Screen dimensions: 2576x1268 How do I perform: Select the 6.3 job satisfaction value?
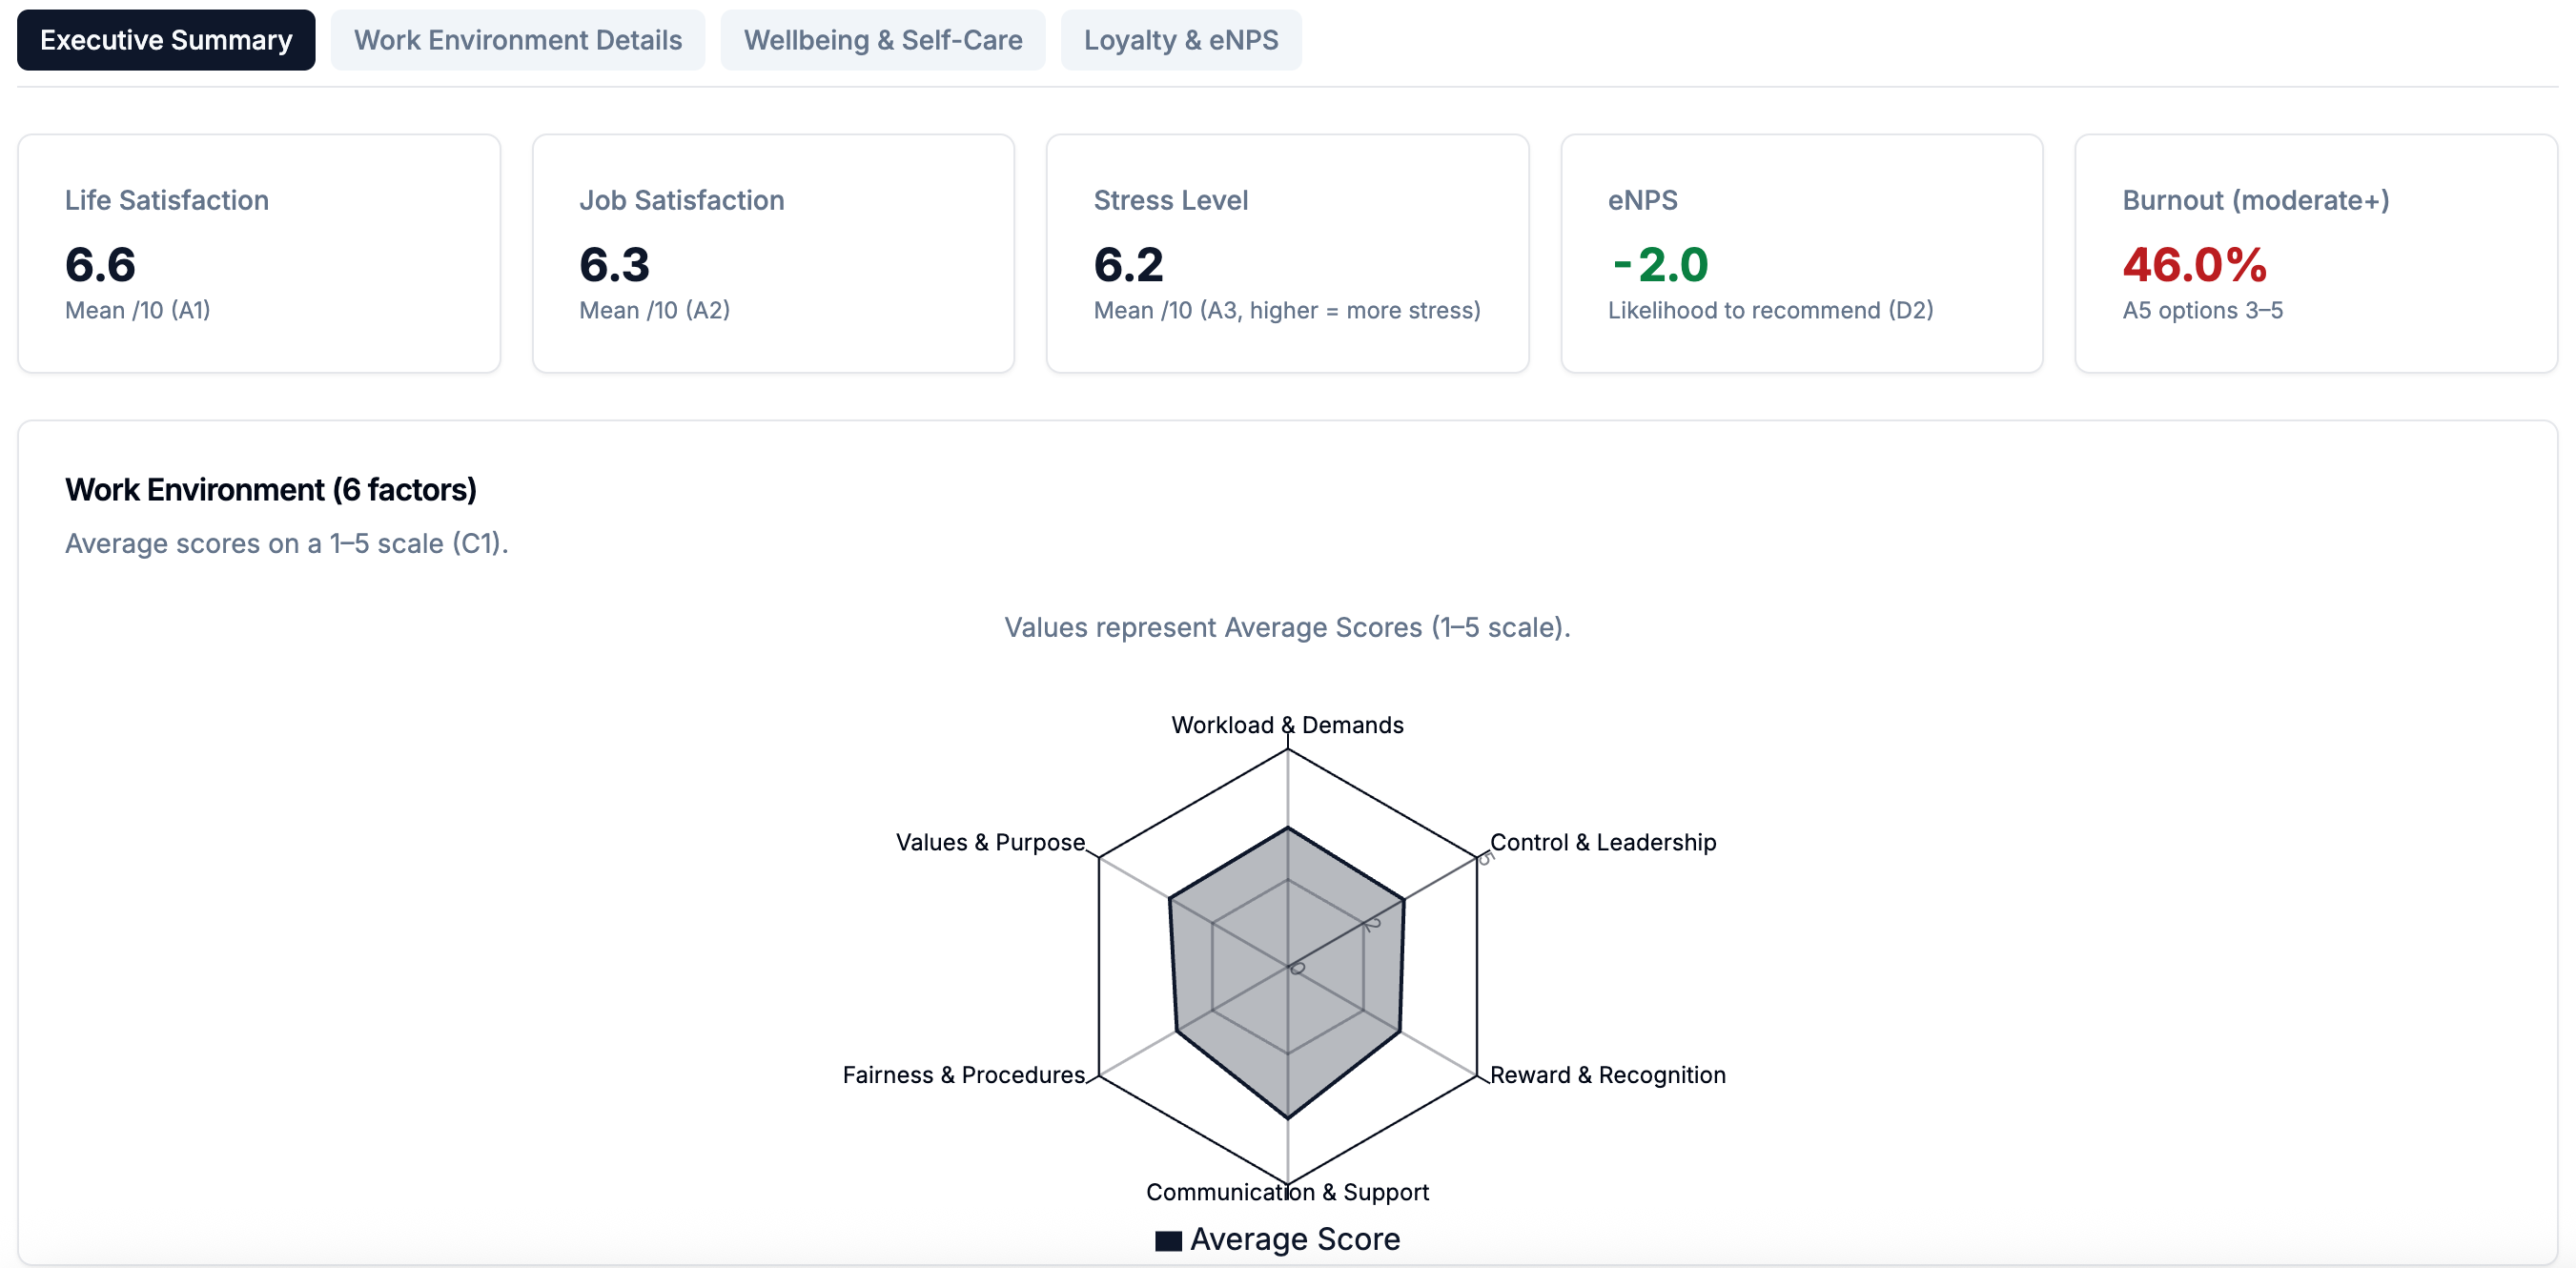(x=614, y=264)
